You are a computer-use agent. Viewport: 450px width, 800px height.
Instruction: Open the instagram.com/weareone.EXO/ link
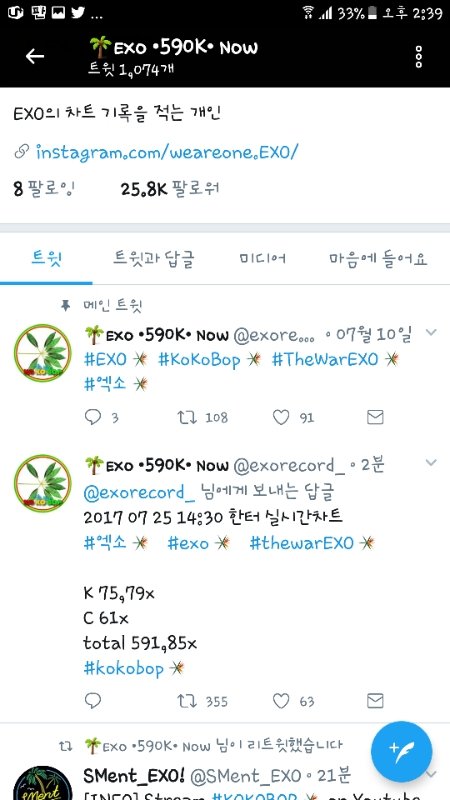click(166, 152)
